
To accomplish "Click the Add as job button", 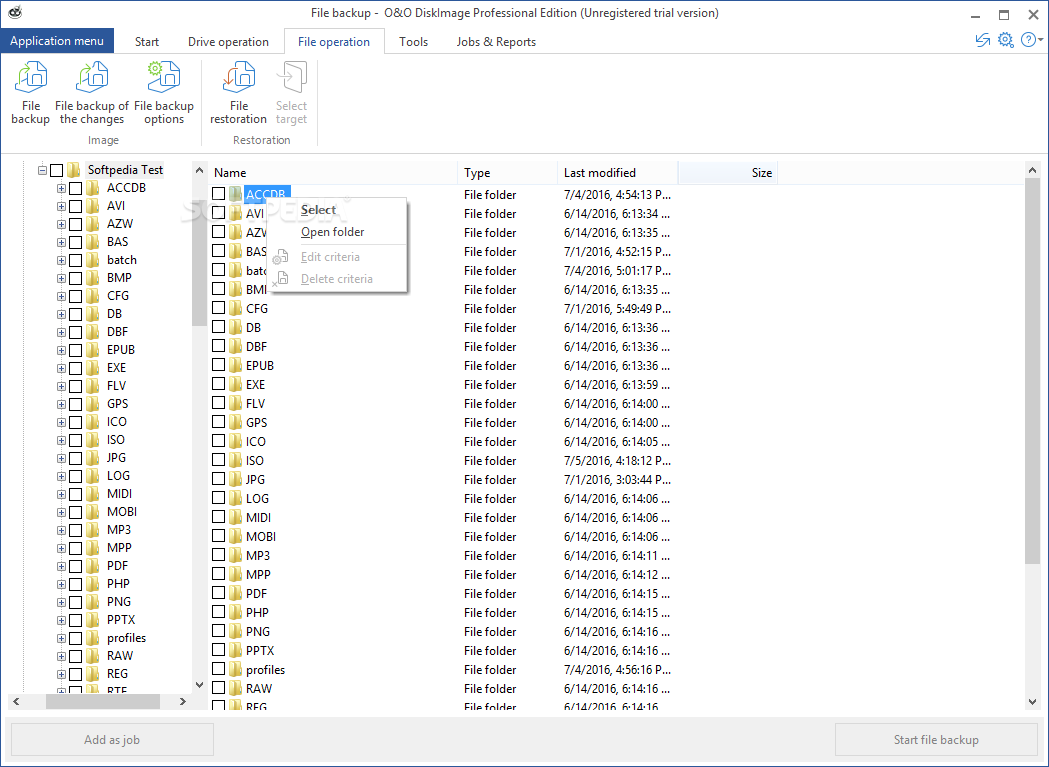I will (x=112, y=740).
